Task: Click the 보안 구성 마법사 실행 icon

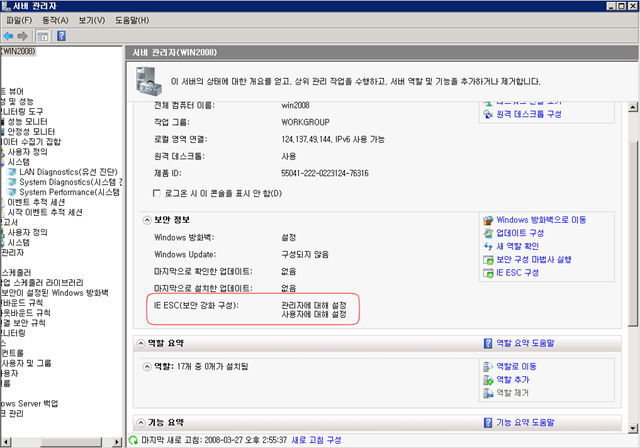Action: tap(488, 260)
